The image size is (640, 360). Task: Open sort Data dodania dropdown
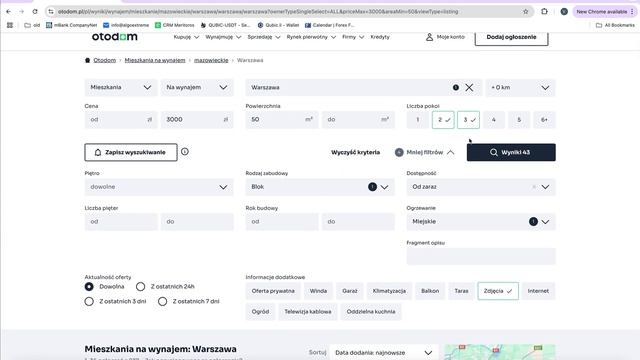[x=384, y=353]
